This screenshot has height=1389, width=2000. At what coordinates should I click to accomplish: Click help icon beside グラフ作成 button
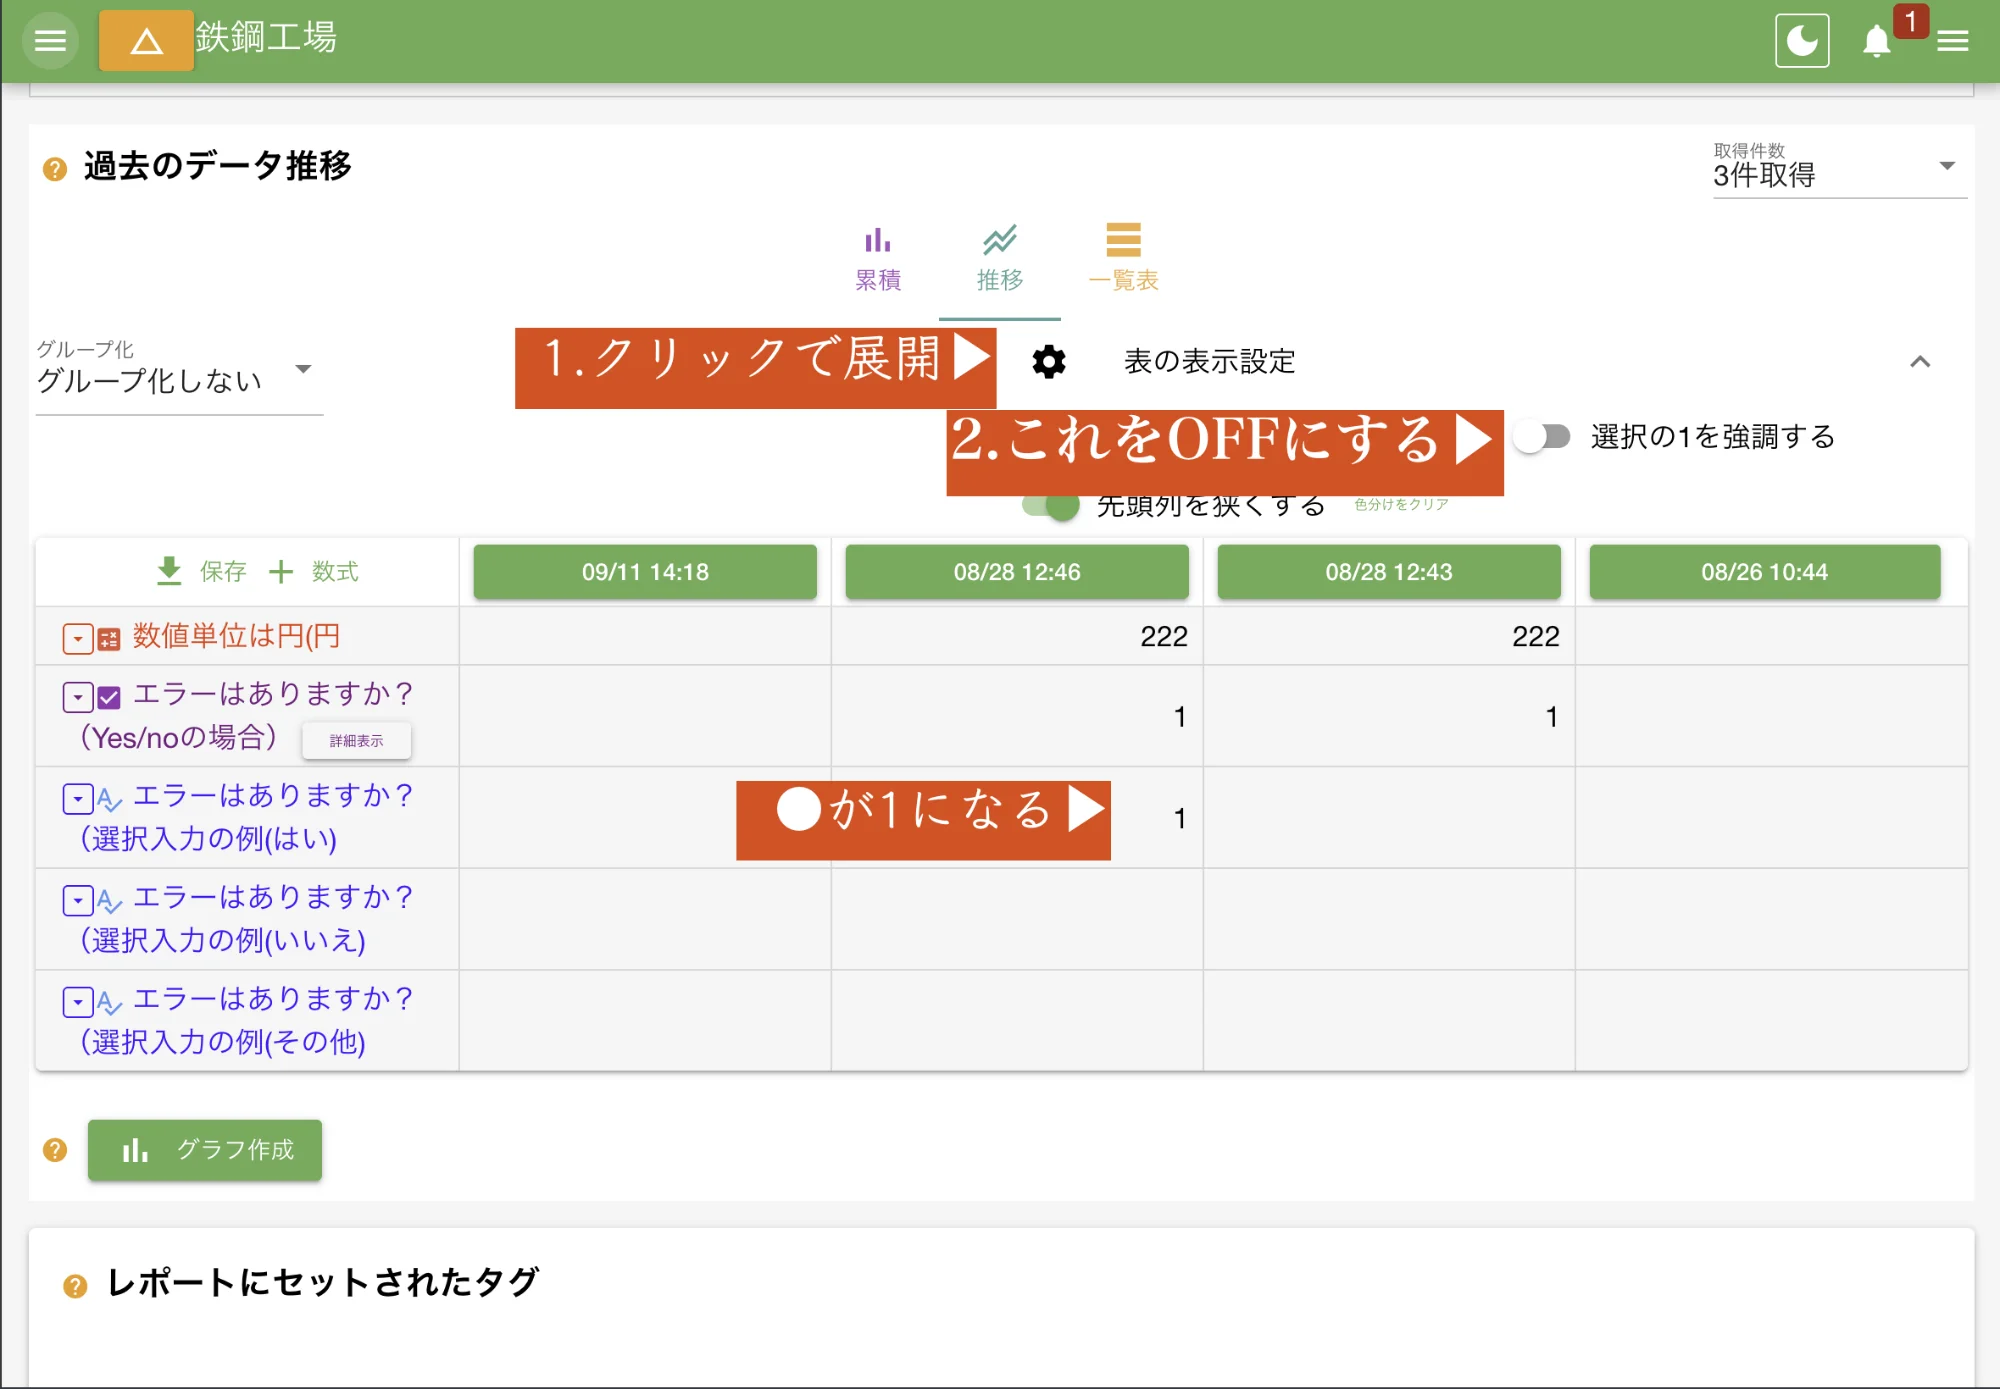coord(55,1150)
